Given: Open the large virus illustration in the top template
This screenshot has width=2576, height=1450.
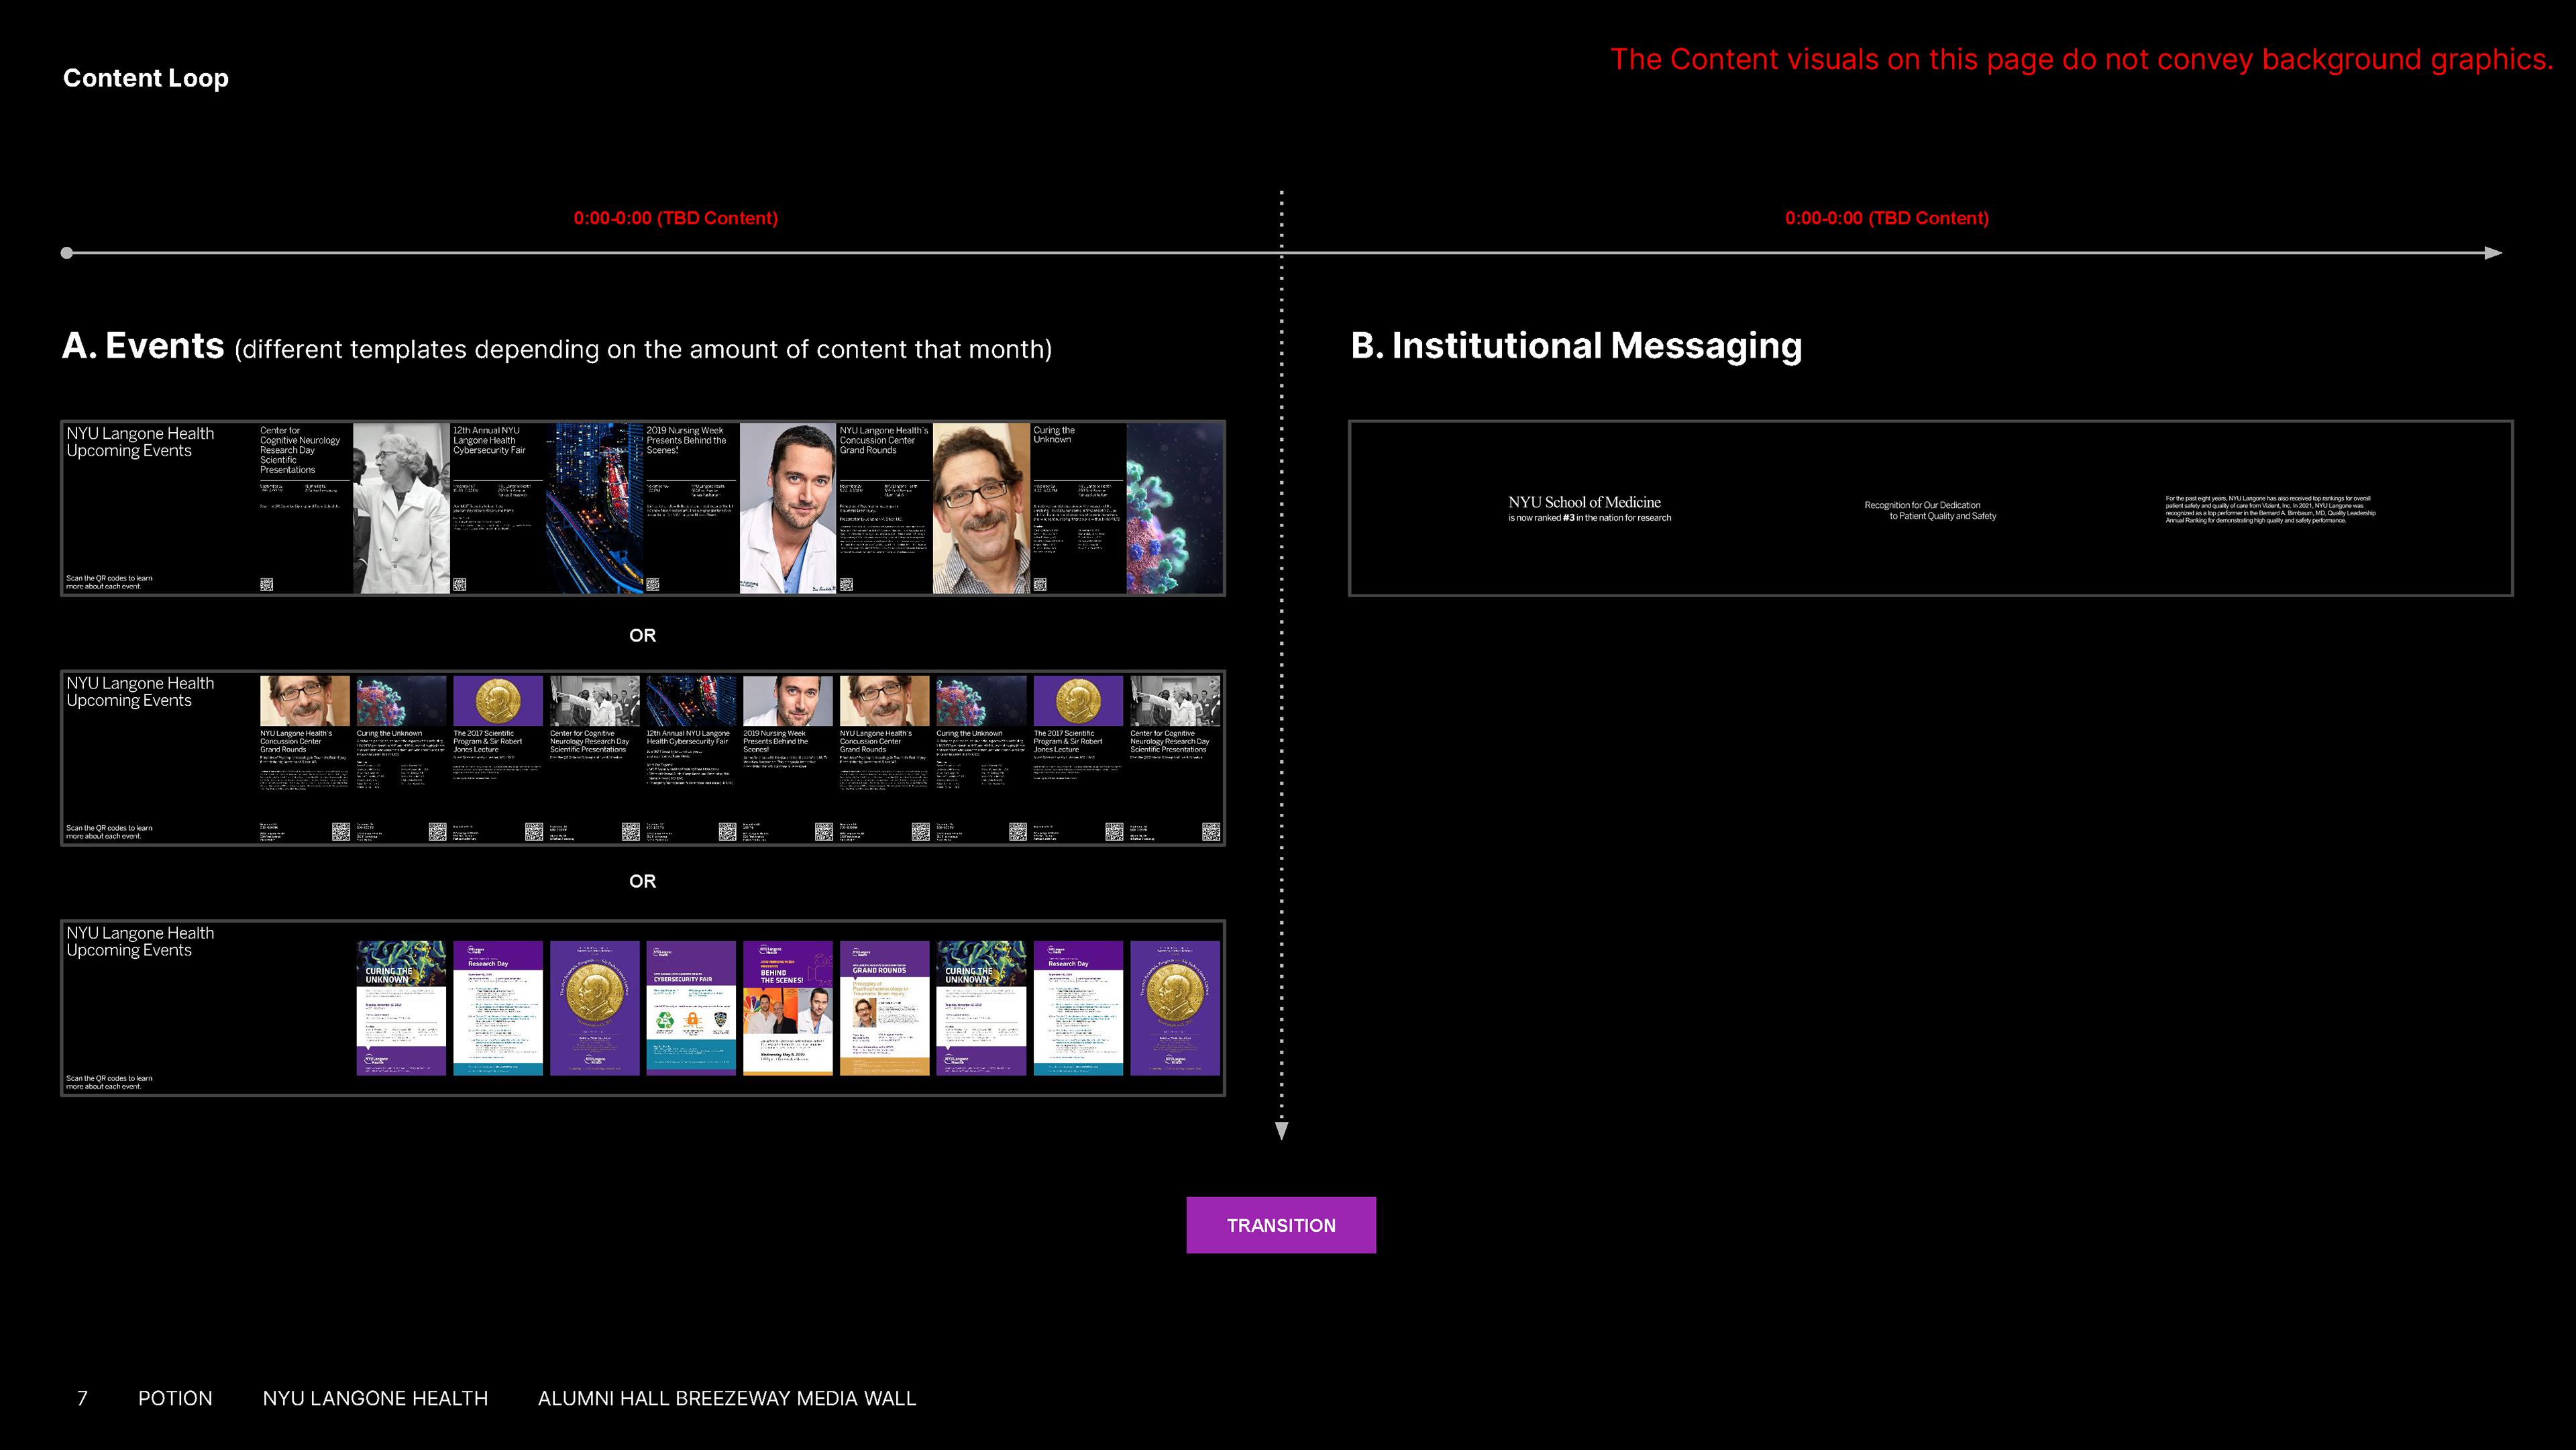Looking at the screenshot, I should (x=1174, y=508).
